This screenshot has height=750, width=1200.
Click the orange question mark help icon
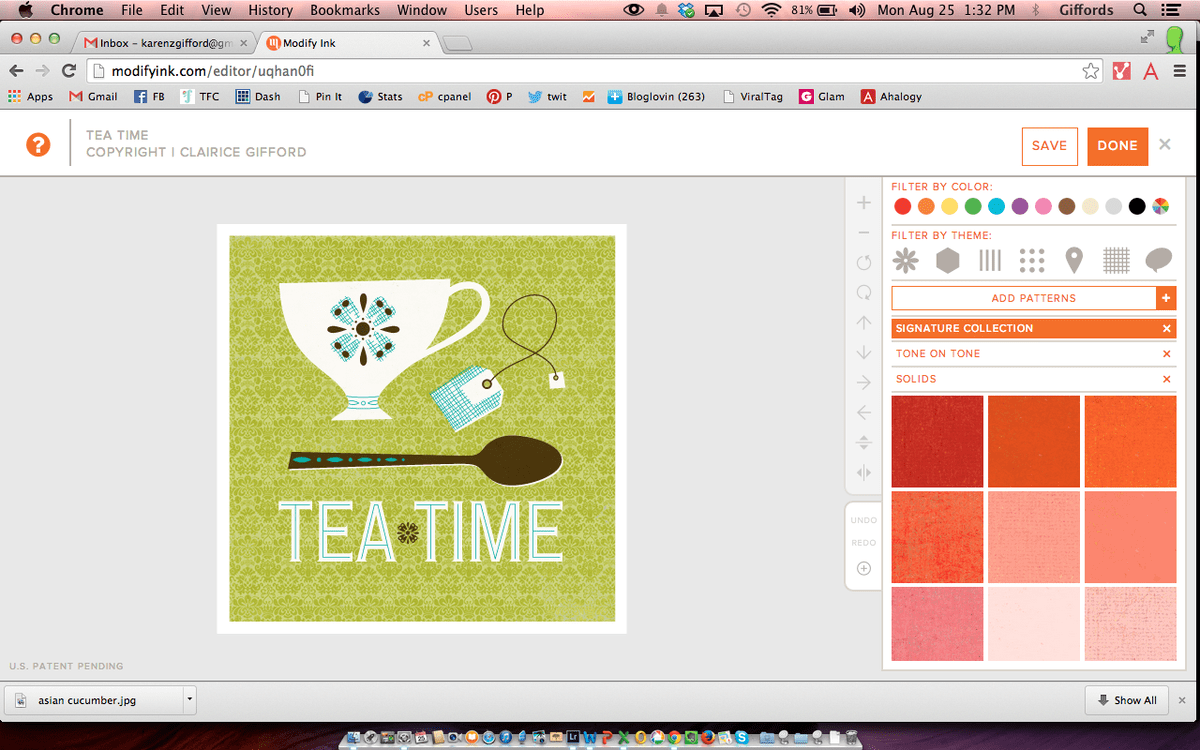[x=38, y=146]
